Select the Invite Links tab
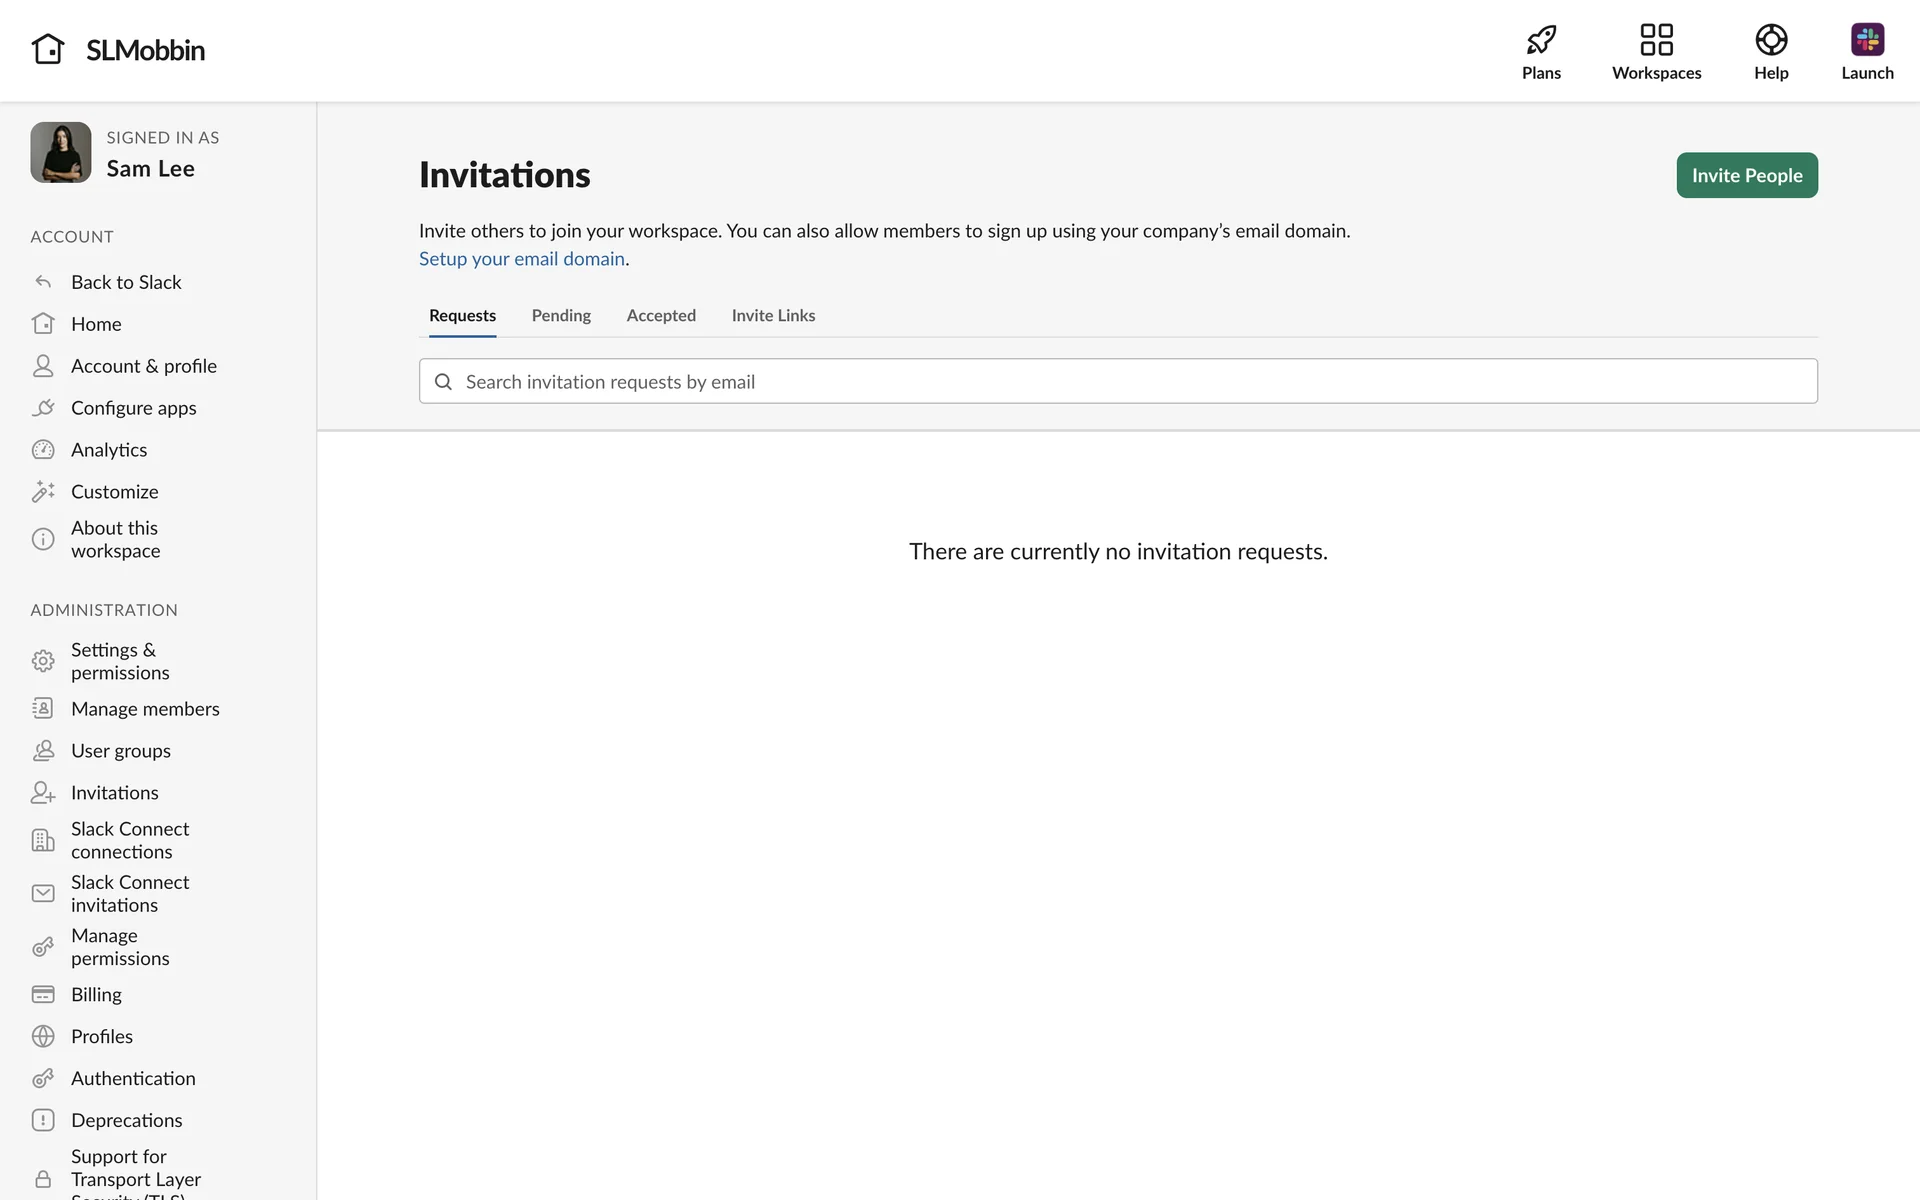 coord(773,316)
